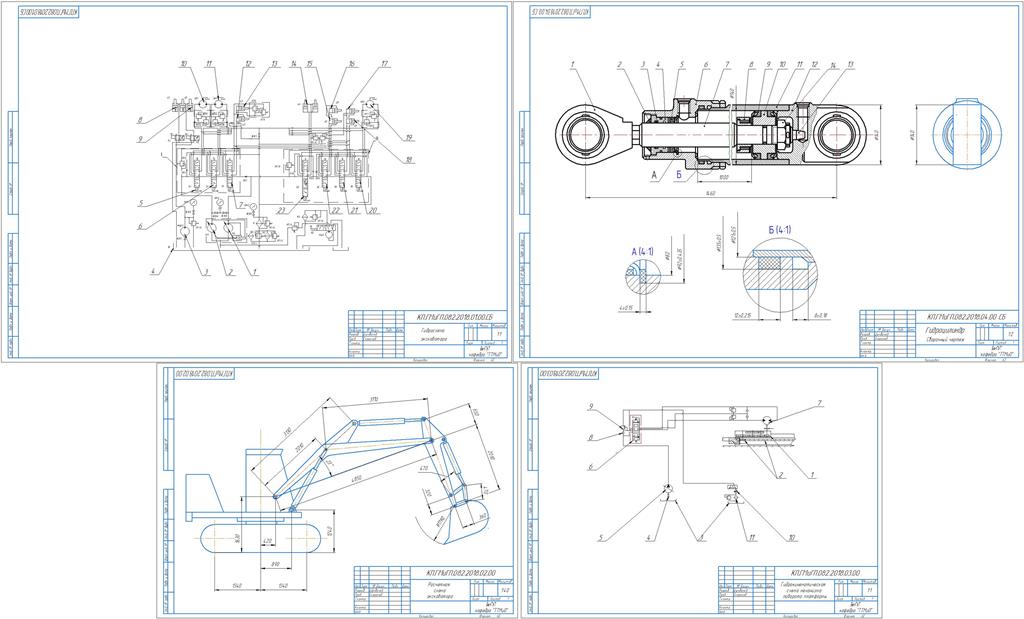This screenshot has width=1024, height=619.
Task: Select the 'А (4:1)' detail view label
Action: click(x=643, y=251)
